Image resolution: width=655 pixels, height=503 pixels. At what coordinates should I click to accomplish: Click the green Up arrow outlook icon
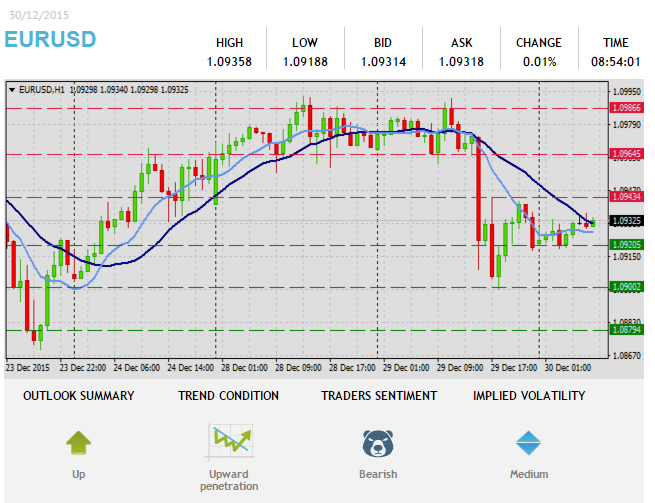click(79, 443)
